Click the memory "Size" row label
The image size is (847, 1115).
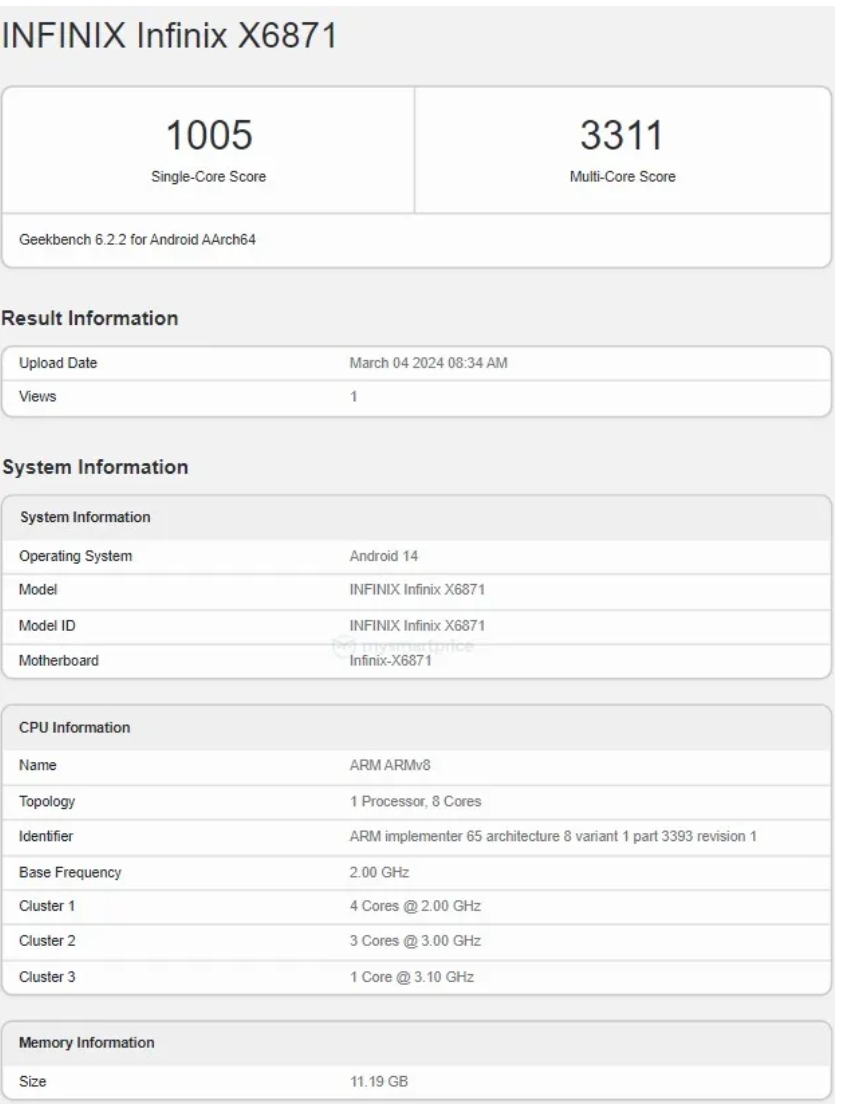tap(33, 1082)
